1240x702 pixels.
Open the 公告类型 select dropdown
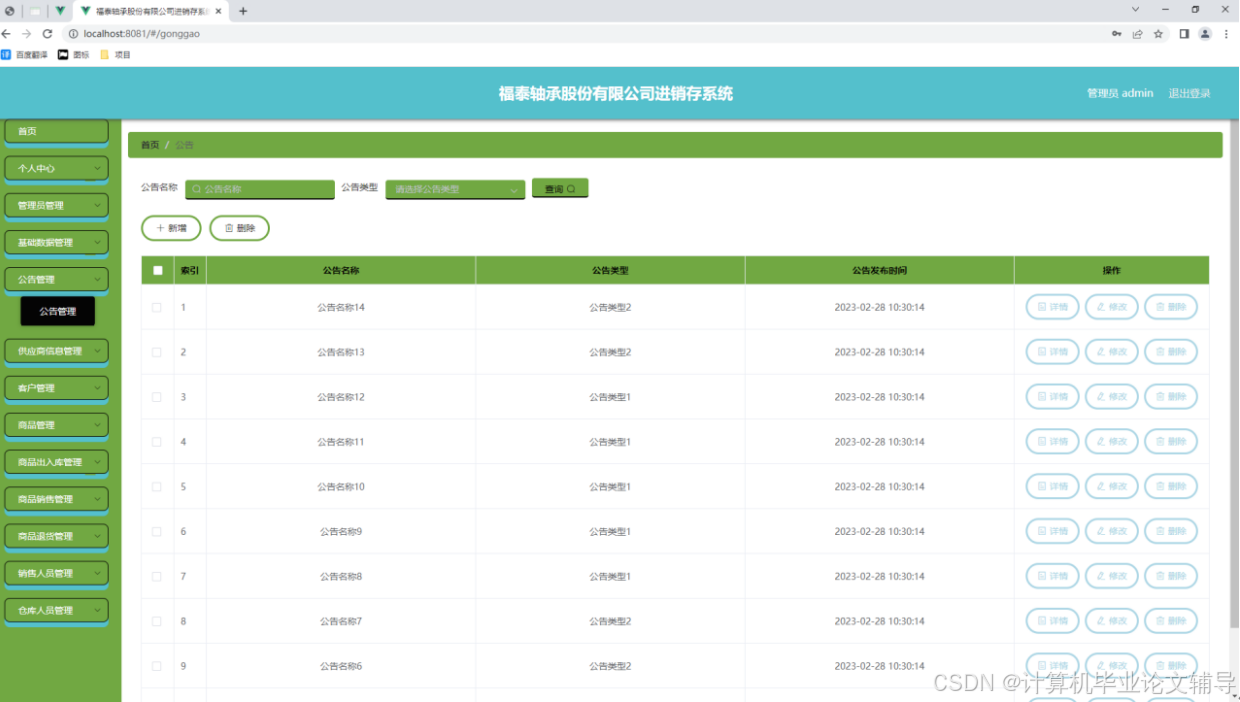point(455,189)
